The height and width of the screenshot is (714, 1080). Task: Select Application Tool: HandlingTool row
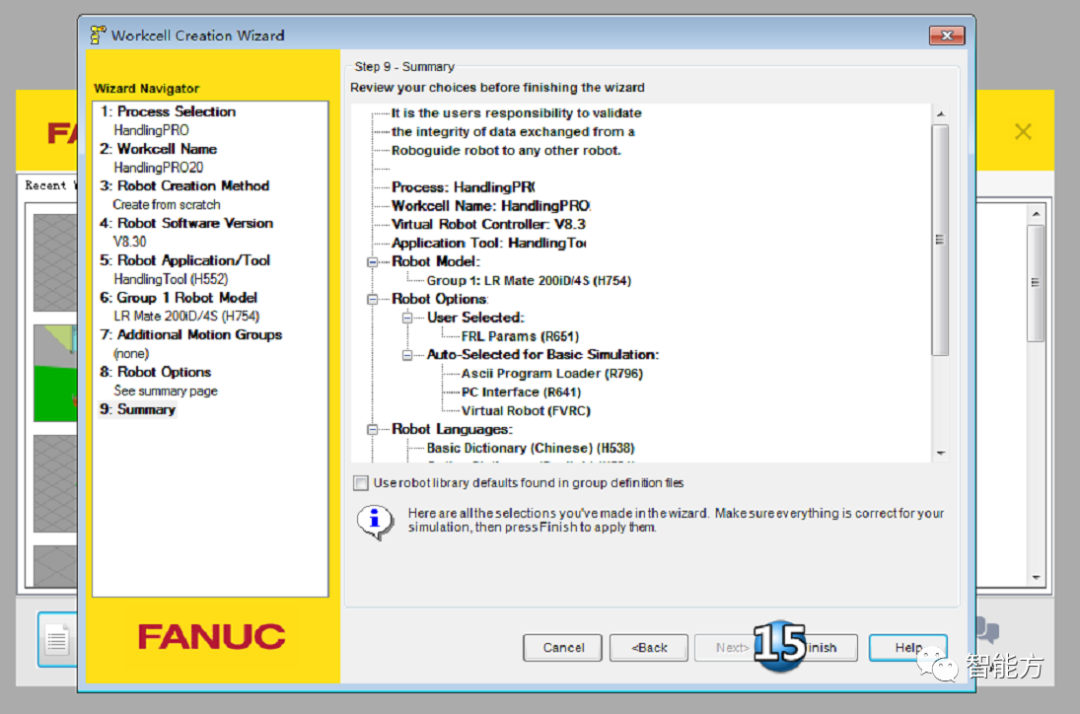489,243
